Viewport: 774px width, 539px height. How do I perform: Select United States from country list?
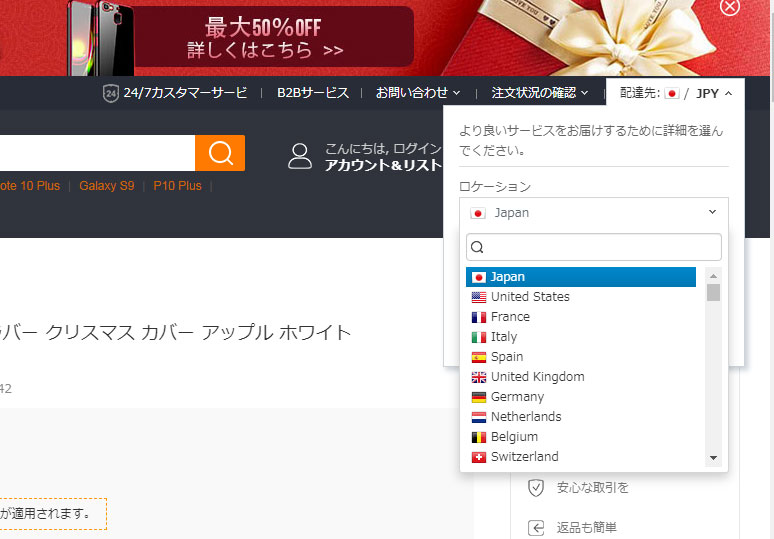click(x=530, y=297)
